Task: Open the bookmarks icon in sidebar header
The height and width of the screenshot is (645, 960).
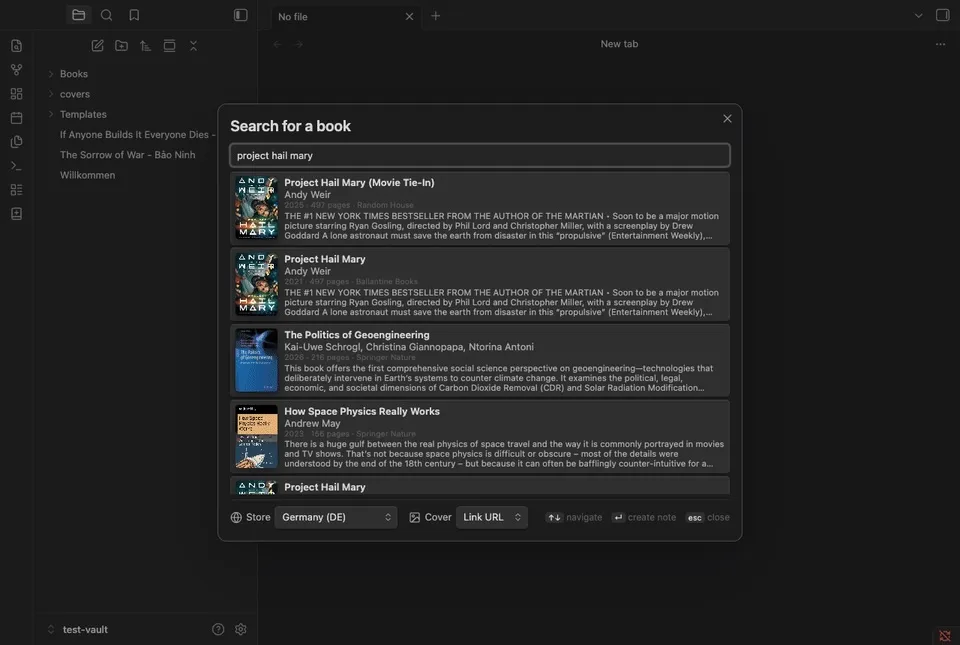Action: [x=134, y=15]
